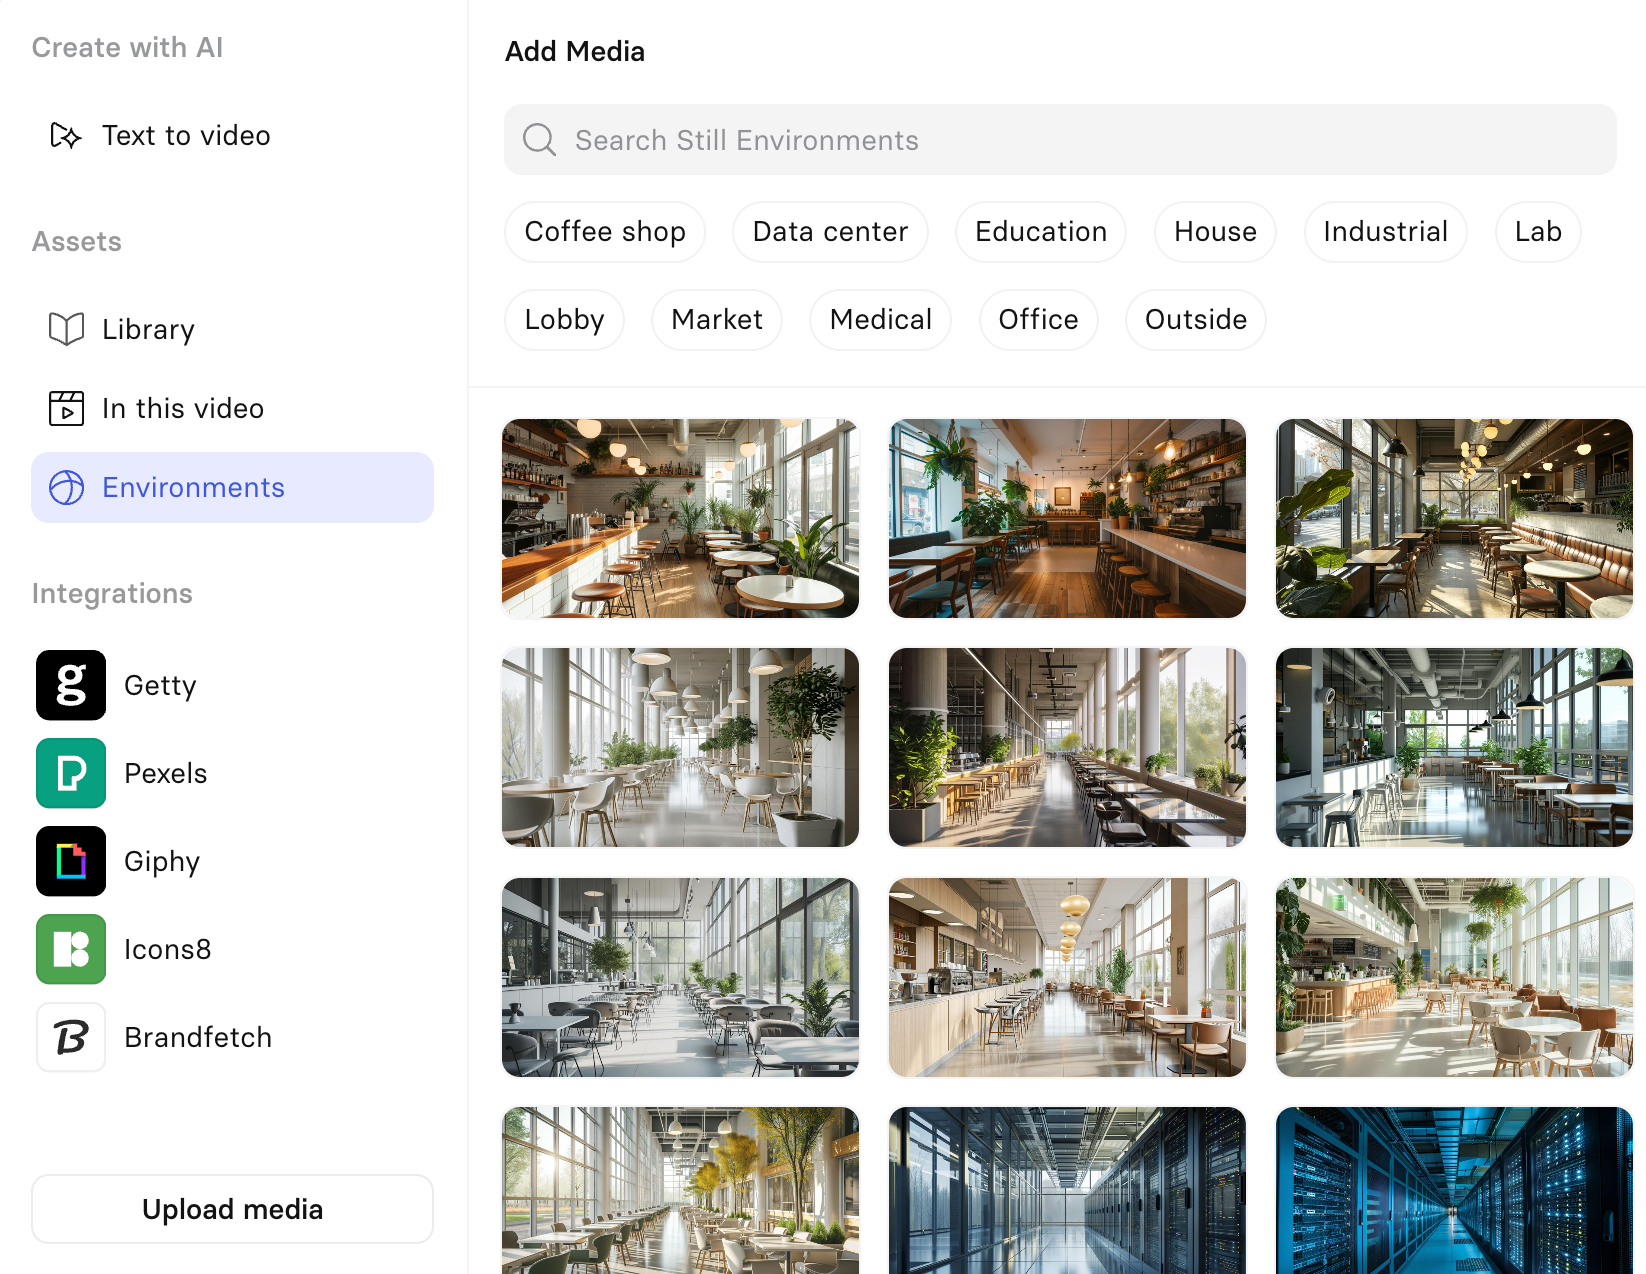Filter by Data center tag

point(830,232)
